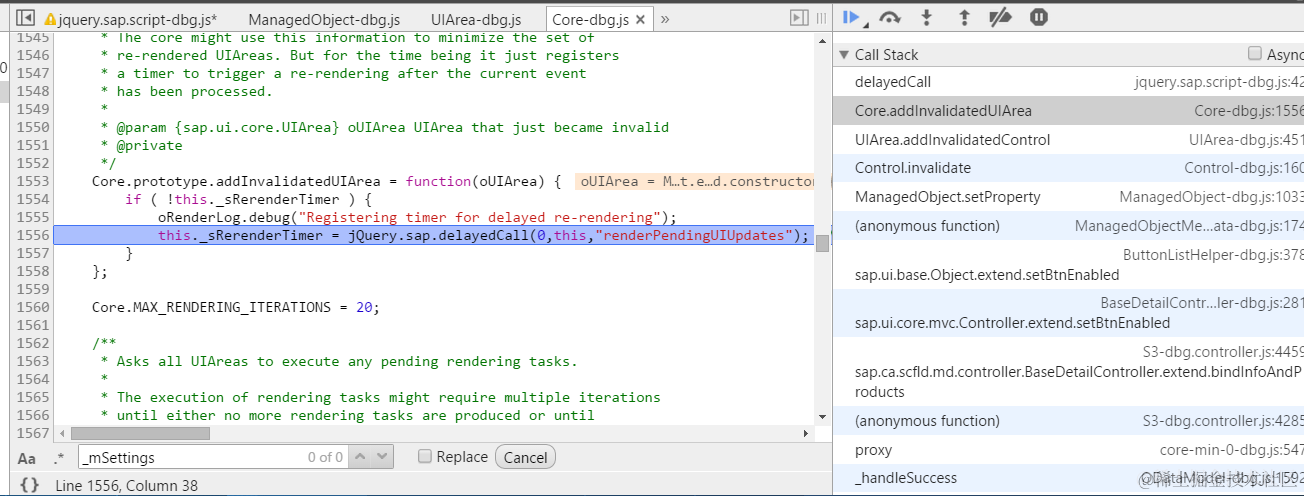The width and height of the screenshot is (1304, 496).
Task: Click the horizontal scrollbar thumb in code editor
Action: click(140, 434)
